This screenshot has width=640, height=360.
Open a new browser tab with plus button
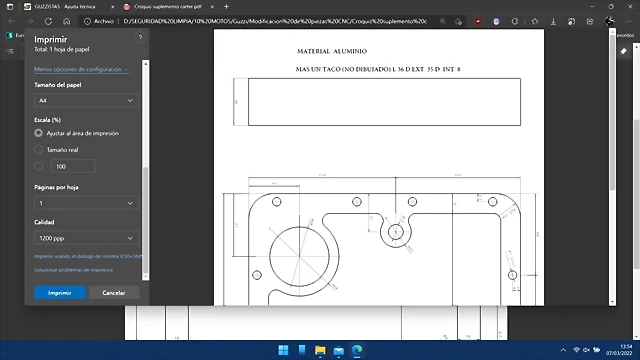coord(226,7)
